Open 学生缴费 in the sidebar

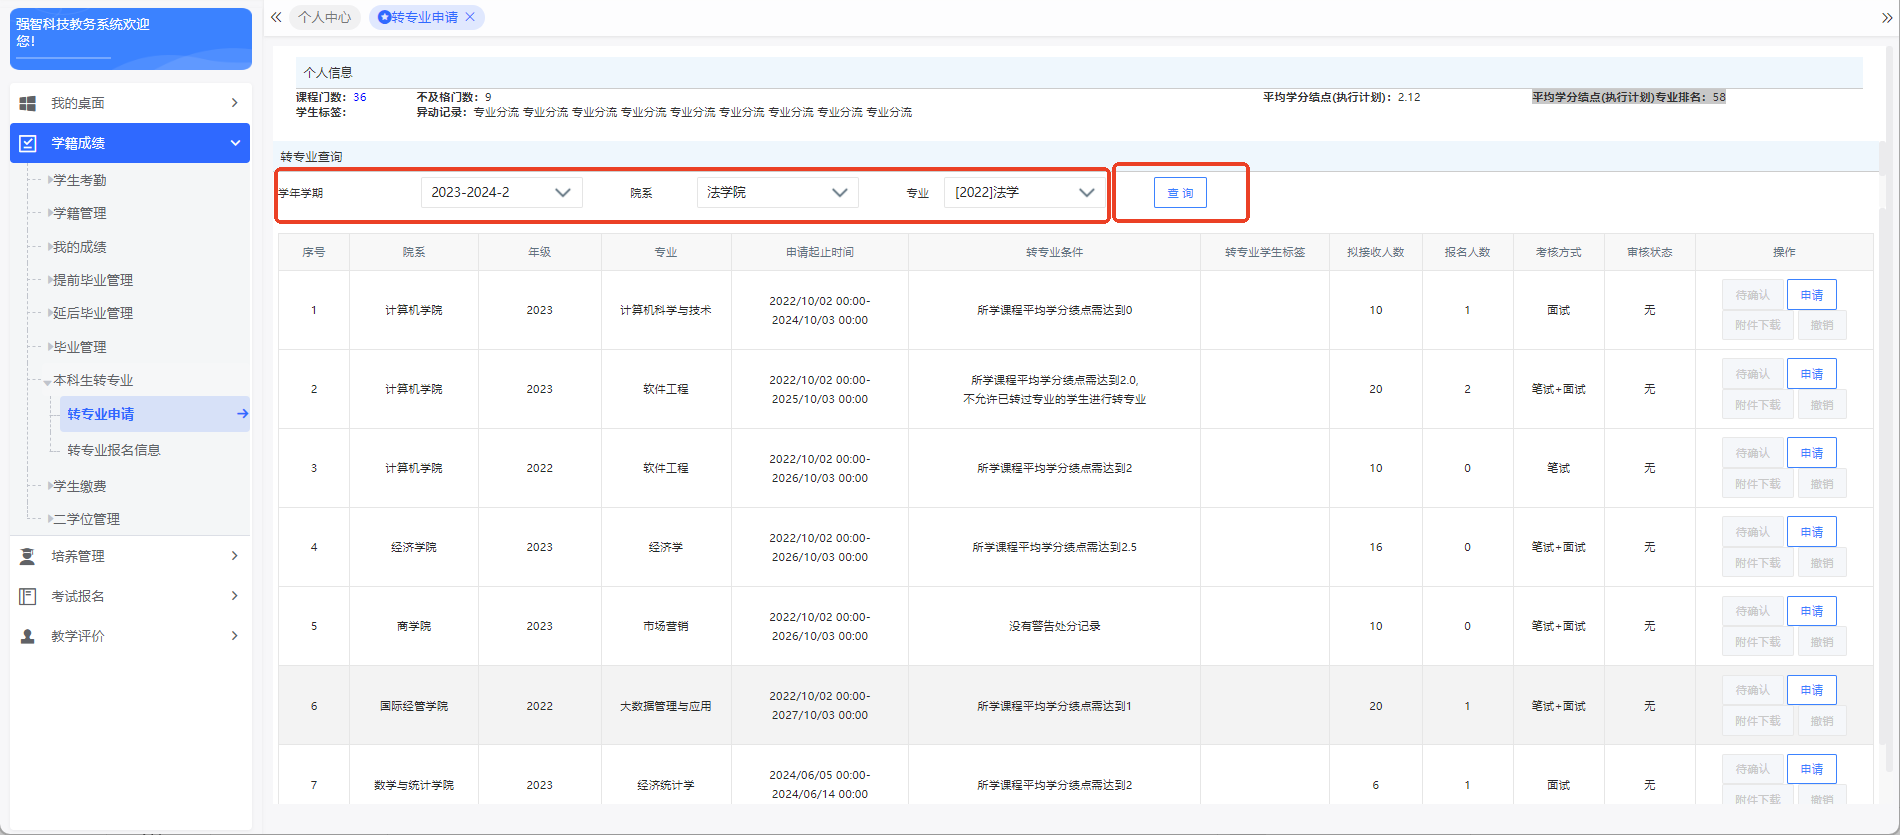point(79,486)
